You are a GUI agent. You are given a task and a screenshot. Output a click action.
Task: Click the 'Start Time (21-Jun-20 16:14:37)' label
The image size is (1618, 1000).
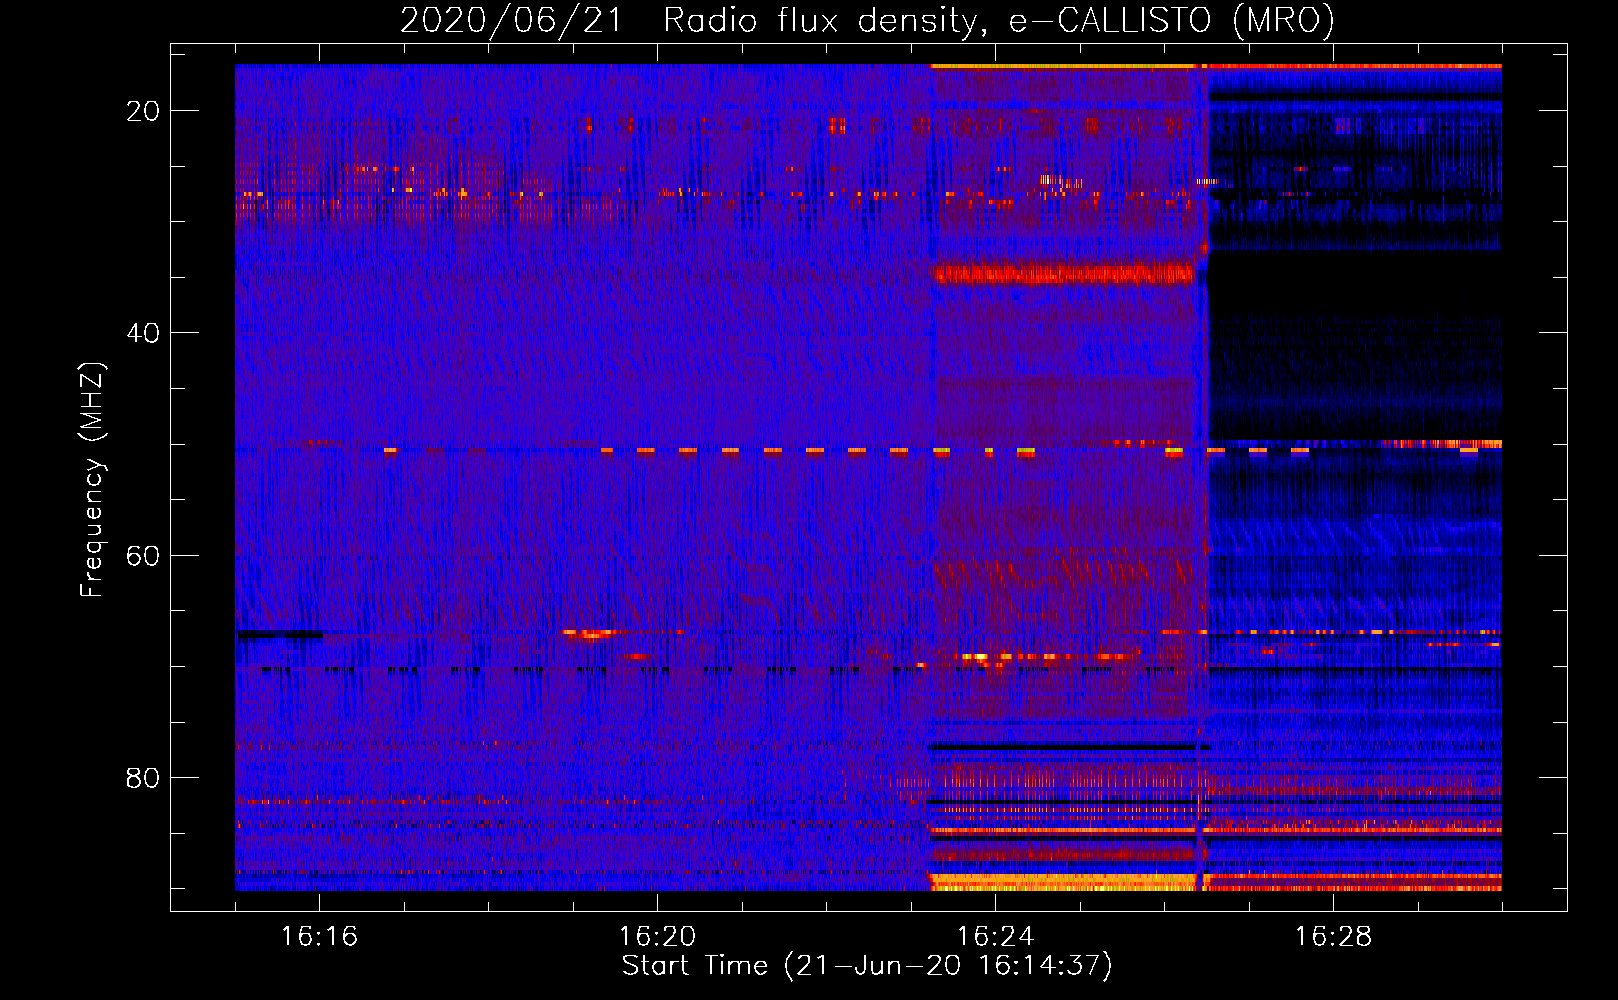(x=867, y=966)
